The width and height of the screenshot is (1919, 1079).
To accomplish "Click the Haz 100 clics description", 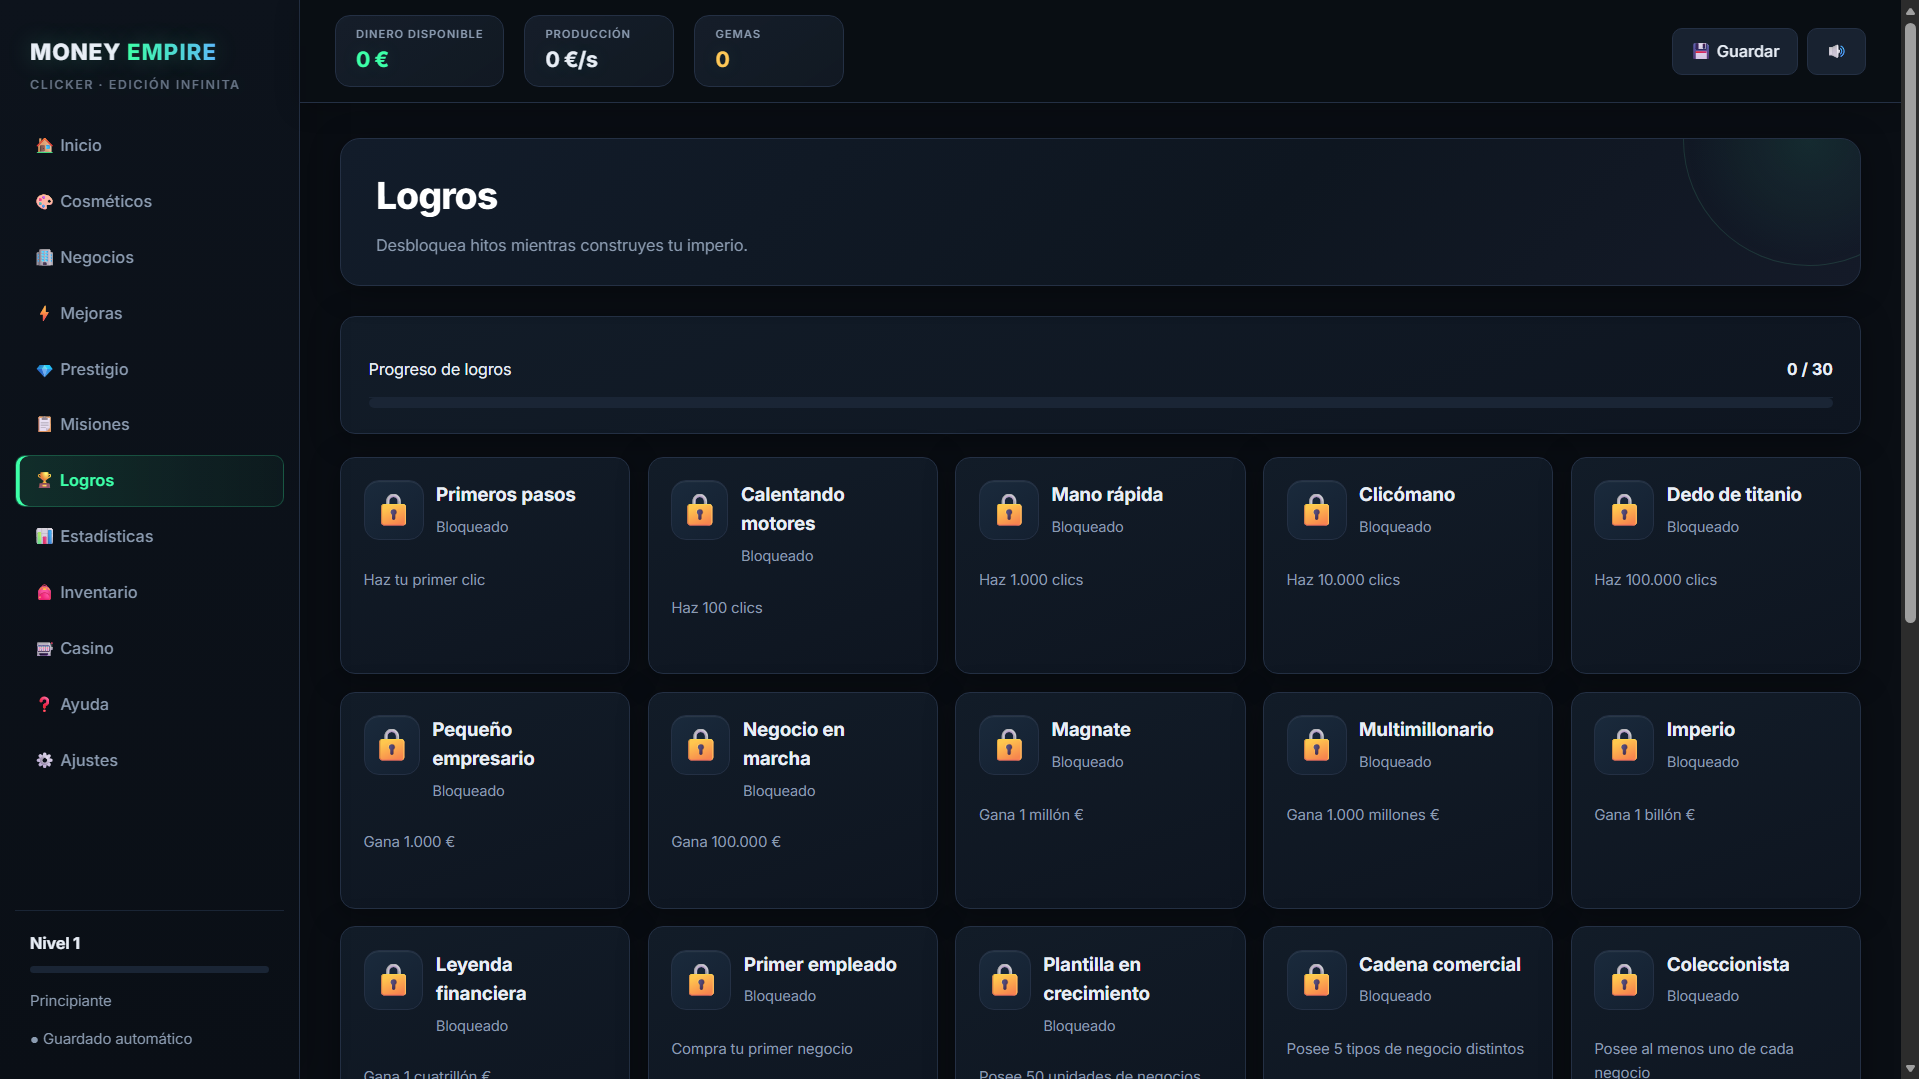I will click(716, 608).
